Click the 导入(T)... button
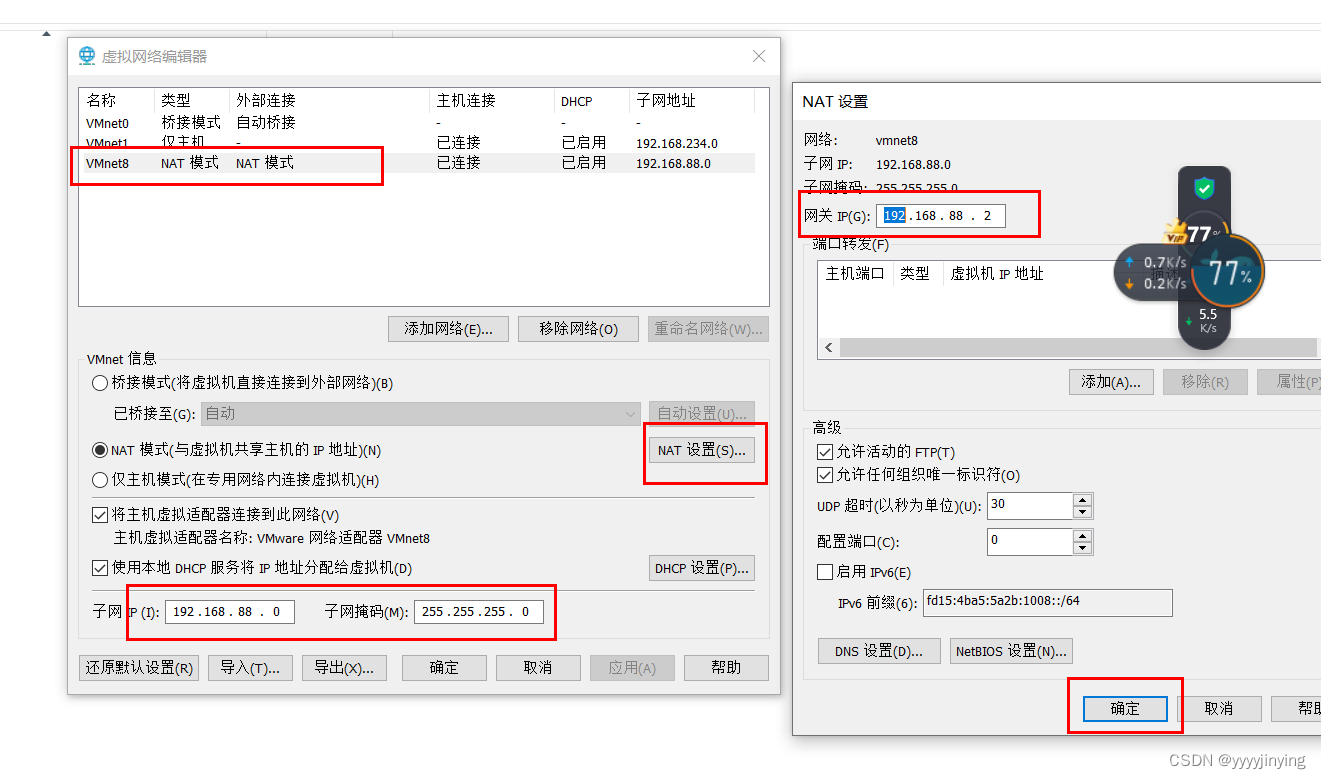This screenshot has height=779, width=1321. click(x=250, y=668)
